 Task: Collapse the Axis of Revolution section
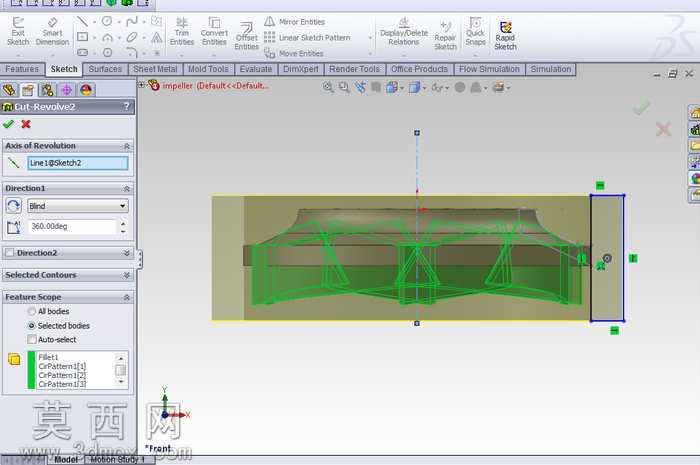[127, 146]
